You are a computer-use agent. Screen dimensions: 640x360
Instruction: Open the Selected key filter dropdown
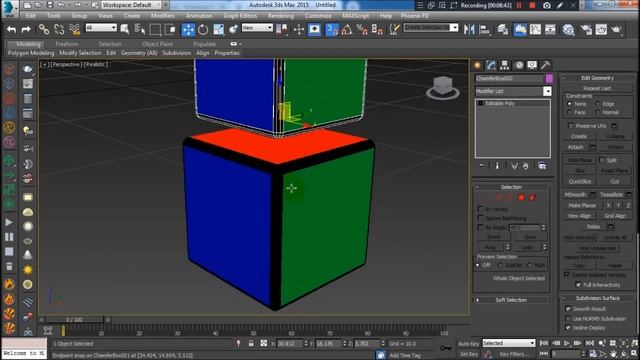[509, 343]
